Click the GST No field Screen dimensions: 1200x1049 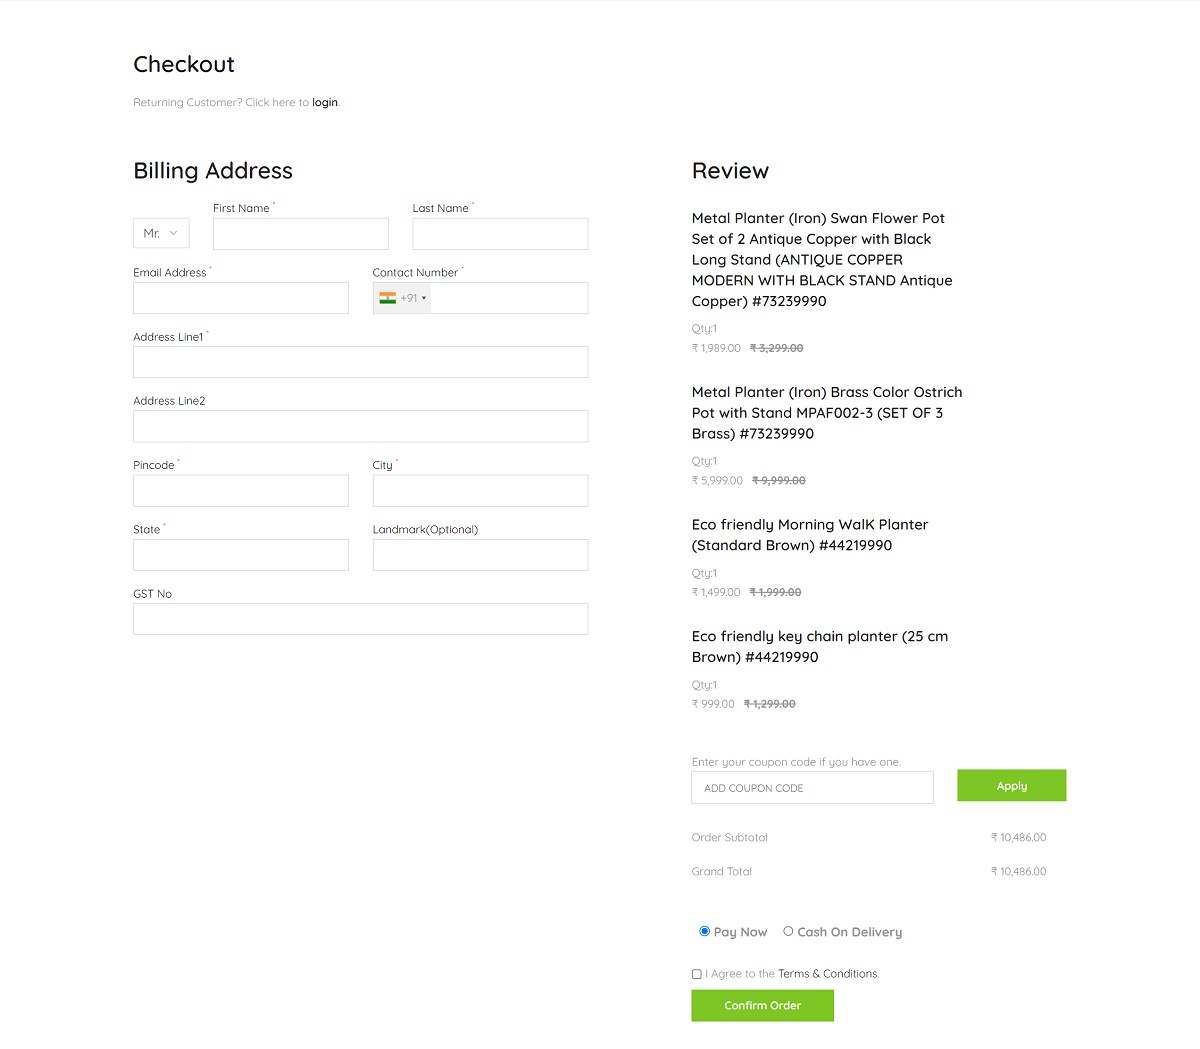360,618
